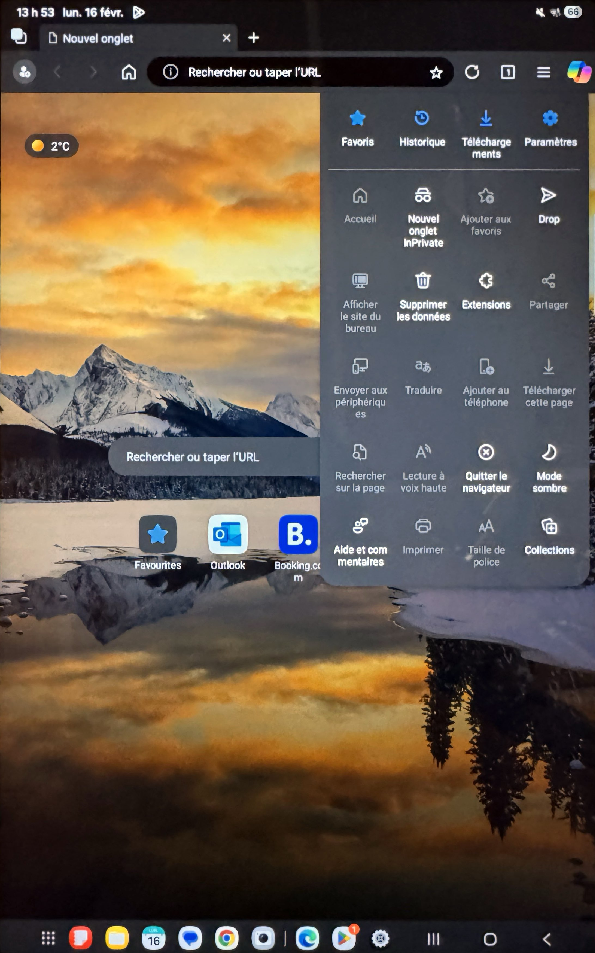
Task: Add a new tab with plus button
Action: pos(253,38)
